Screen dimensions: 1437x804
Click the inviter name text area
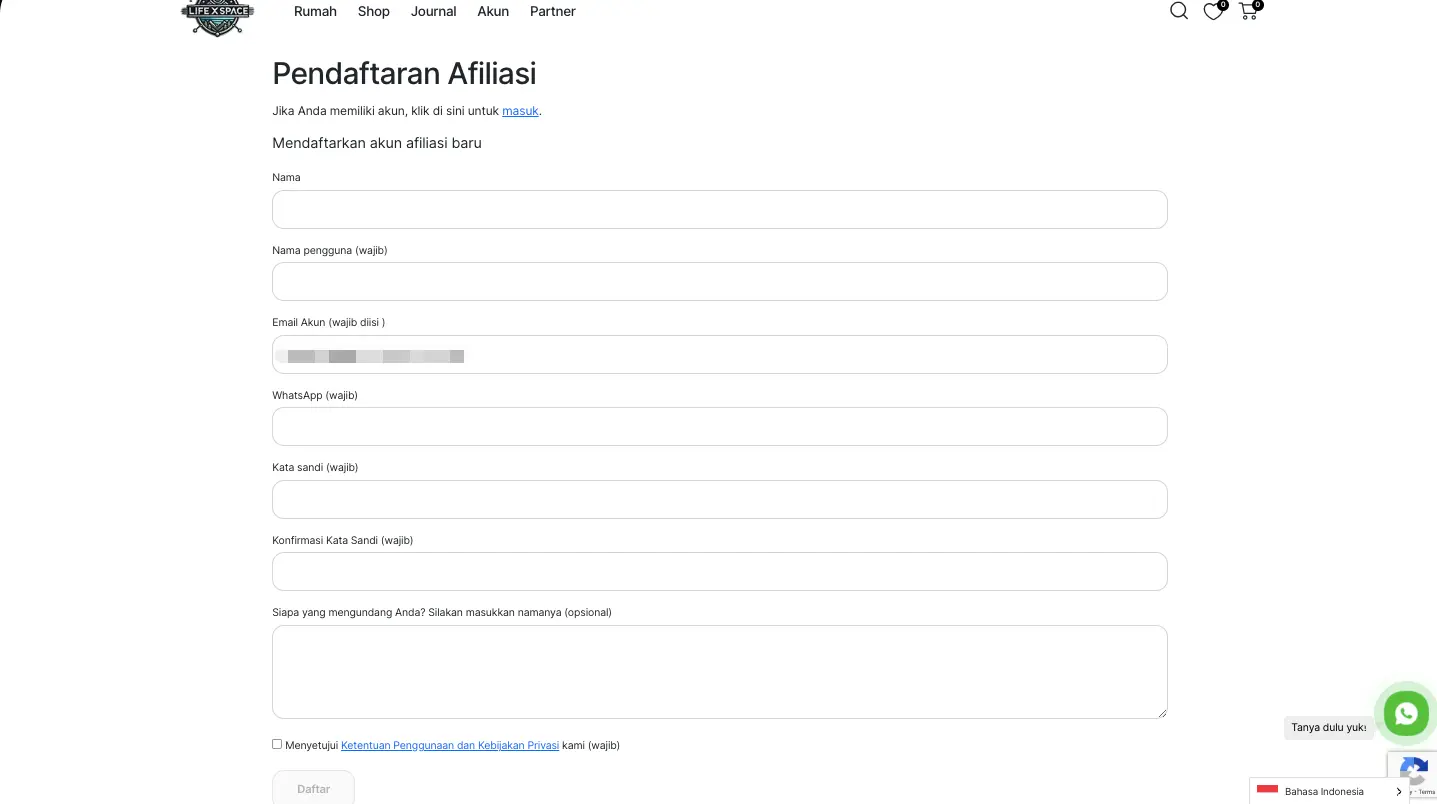(720, 672)
